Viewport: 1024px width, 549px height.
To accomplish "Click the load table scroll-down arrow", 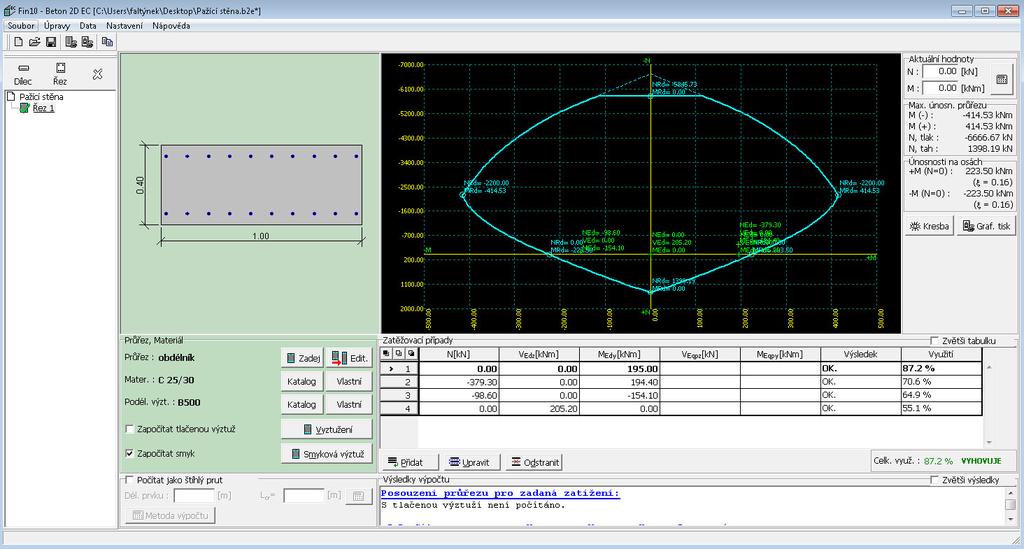I will [989, 442].
